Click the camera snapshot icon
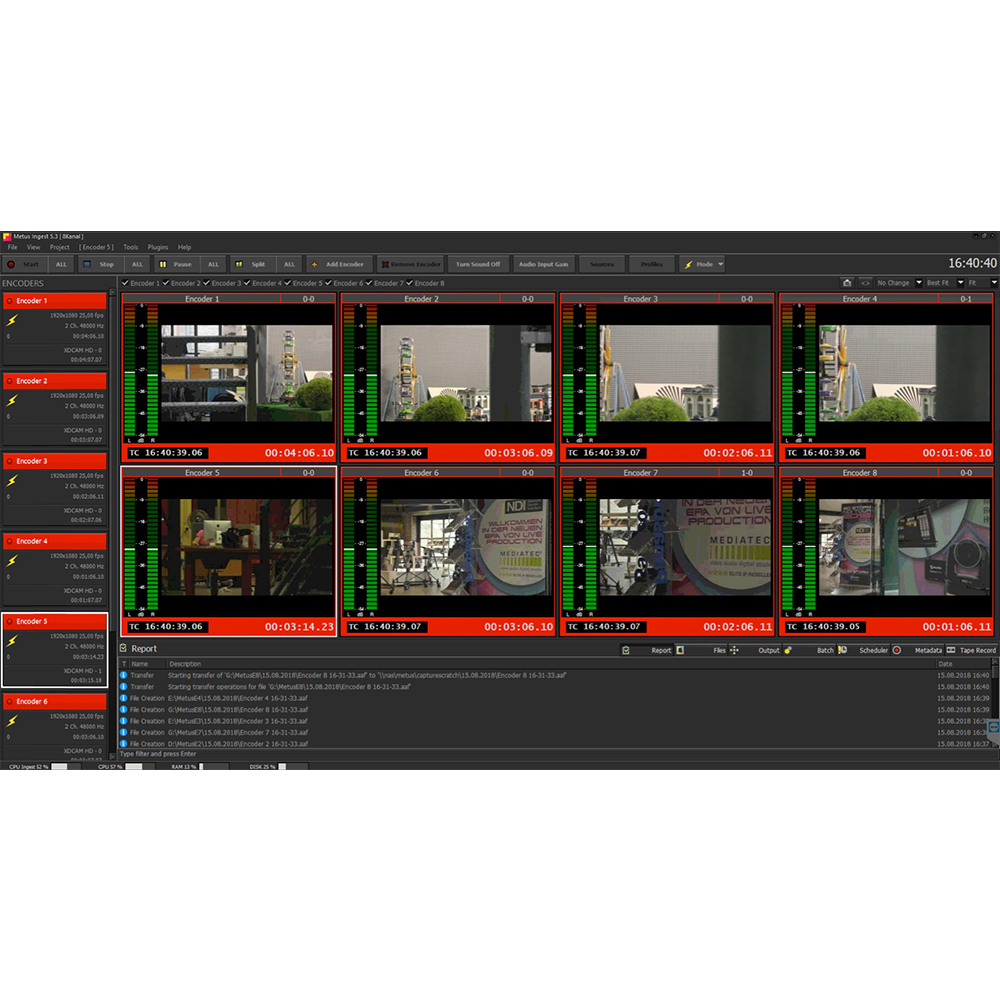The height and width of the screenshot is (1000, 1000). coord(847,283)
